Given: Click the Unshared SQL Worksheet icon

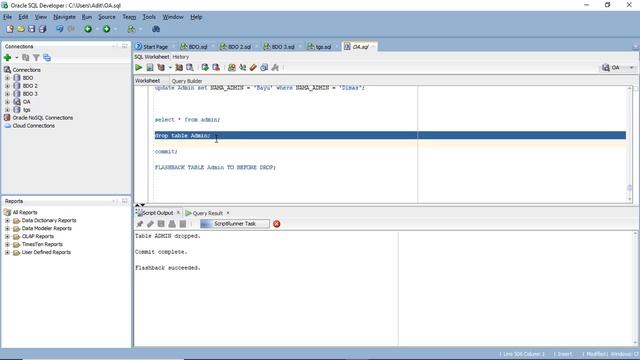Looking at the screenshot, I should click(232, 68).
